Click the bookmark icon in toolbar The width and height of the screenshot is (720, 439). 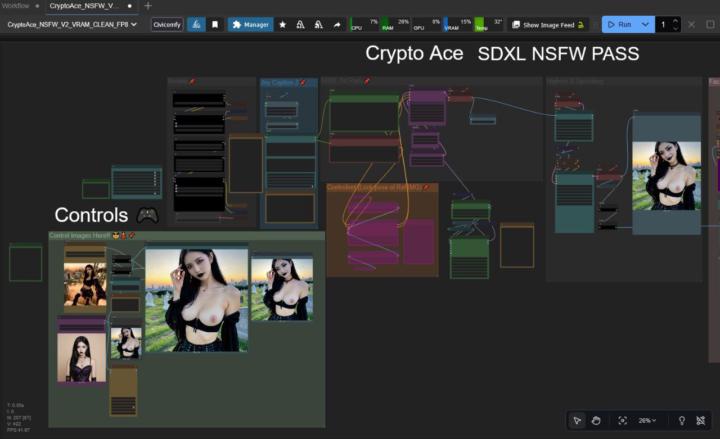[215, 24]
